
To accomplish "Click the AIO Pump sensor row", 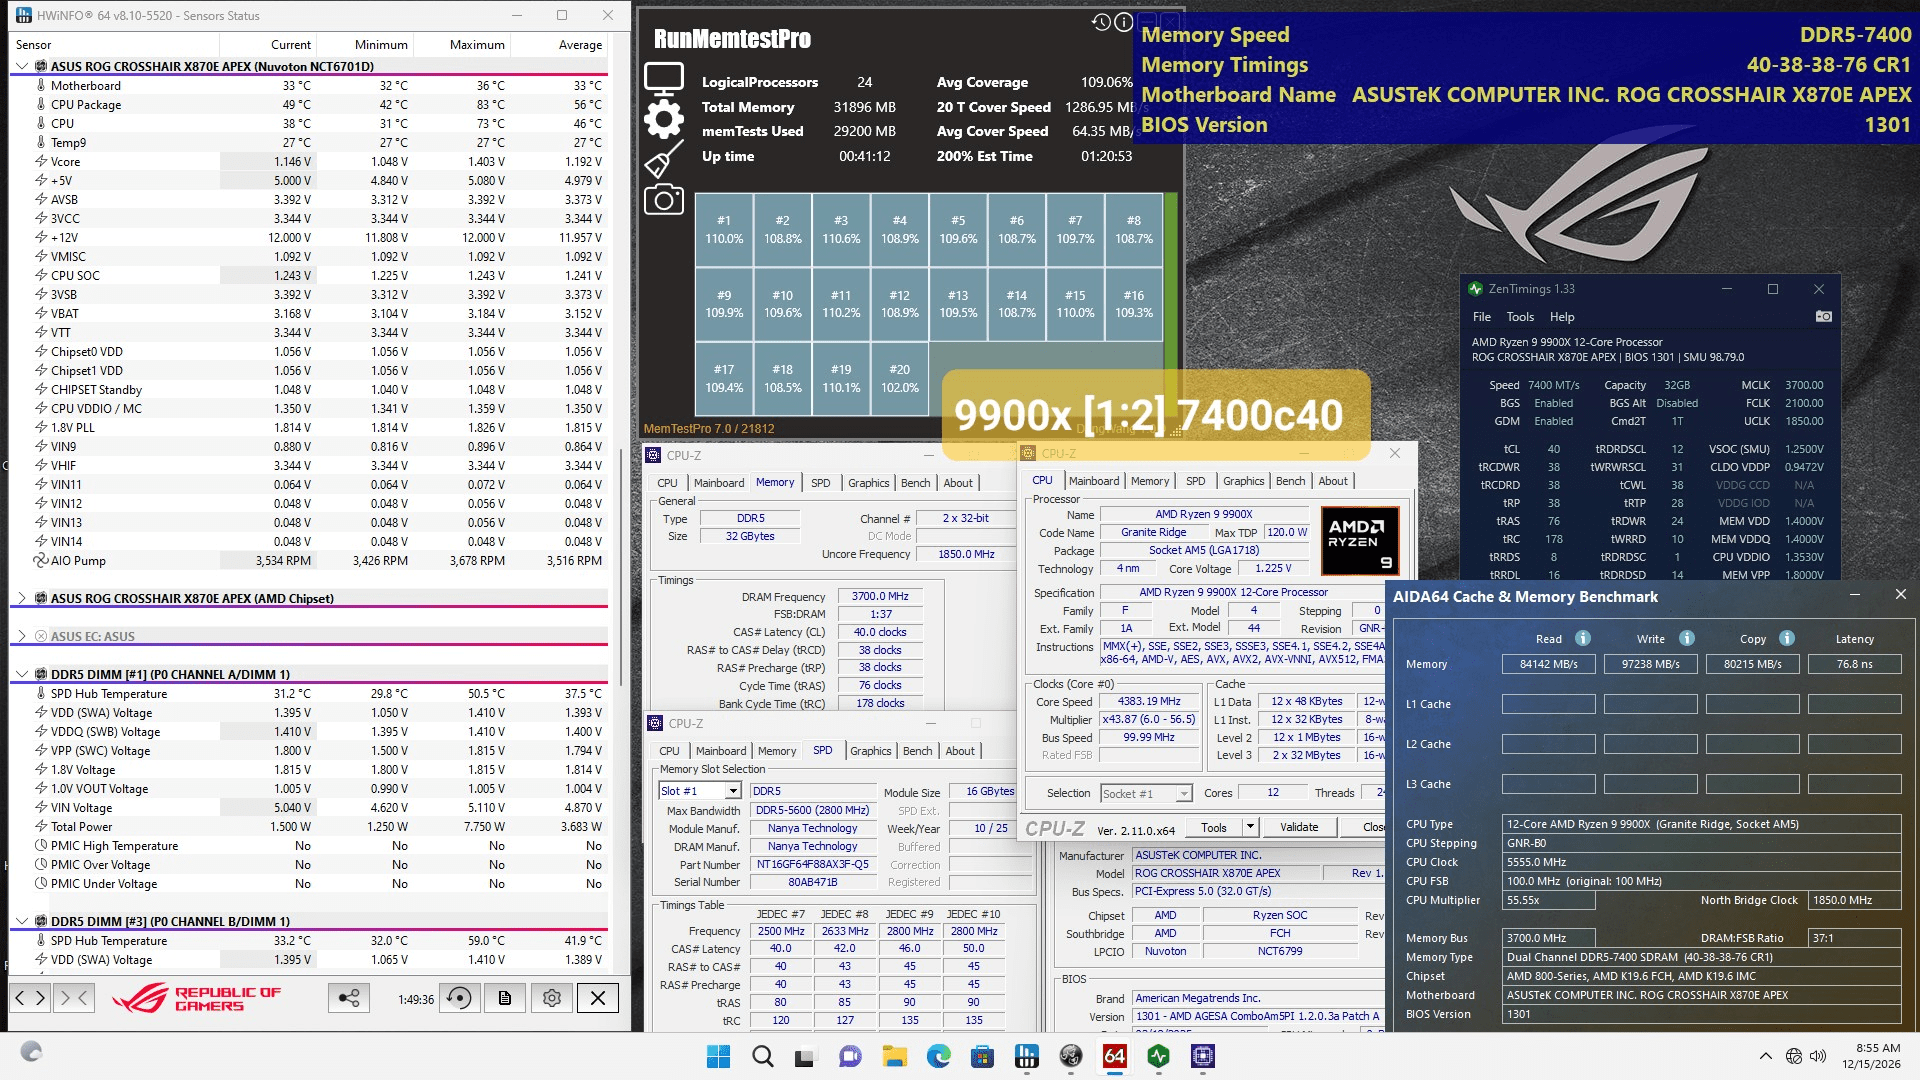I will pos(309,560).
